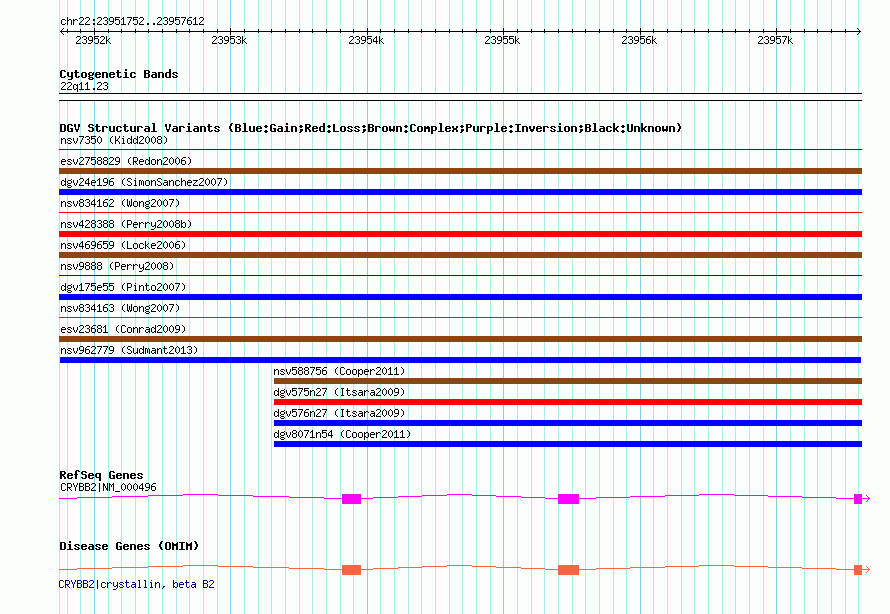Click the nsv7350 (Kidd2008) variant label
The height and width of the screenshot is (614, 890).
click(x=114, y=140)
